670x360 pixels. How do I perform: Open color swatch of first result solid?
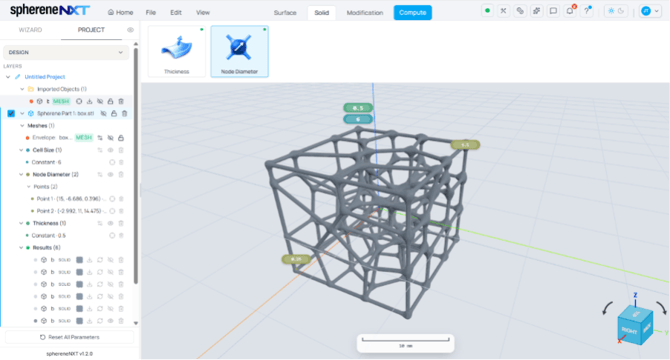[x=79, y=260]
